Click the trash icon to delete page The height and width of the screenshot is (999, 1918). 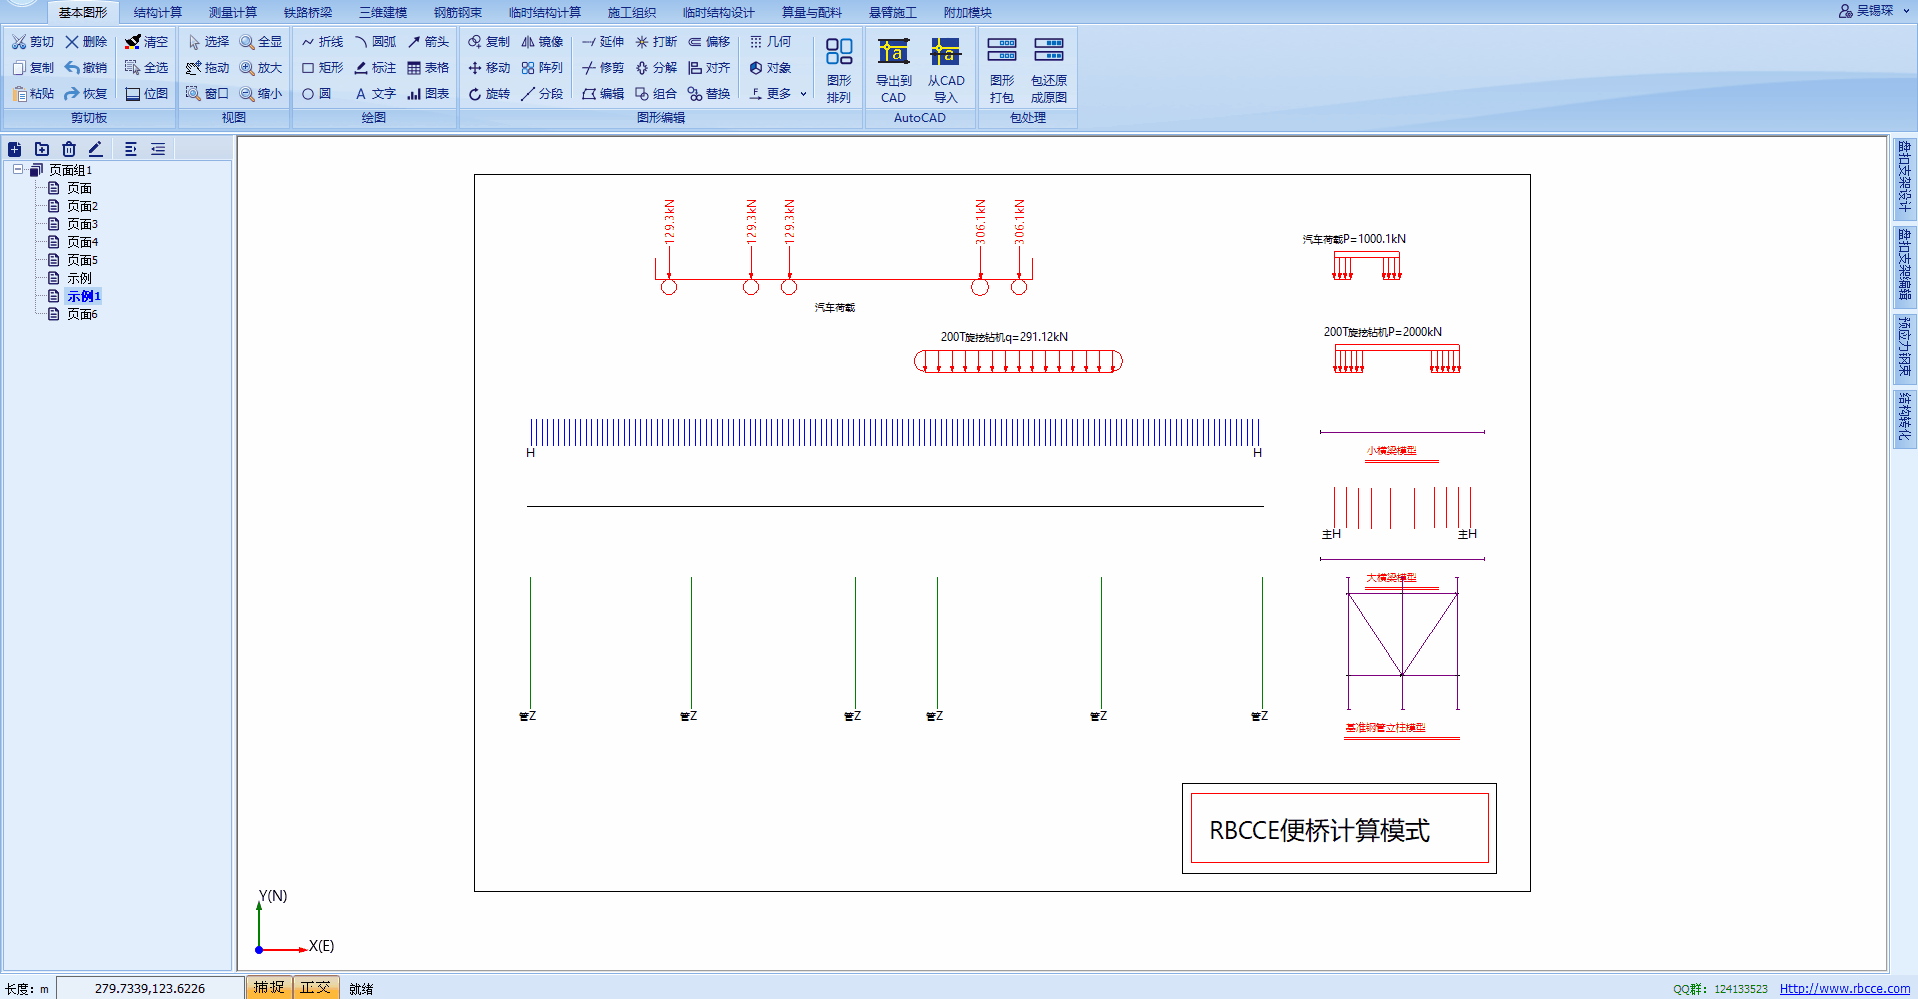click(69, 149)
